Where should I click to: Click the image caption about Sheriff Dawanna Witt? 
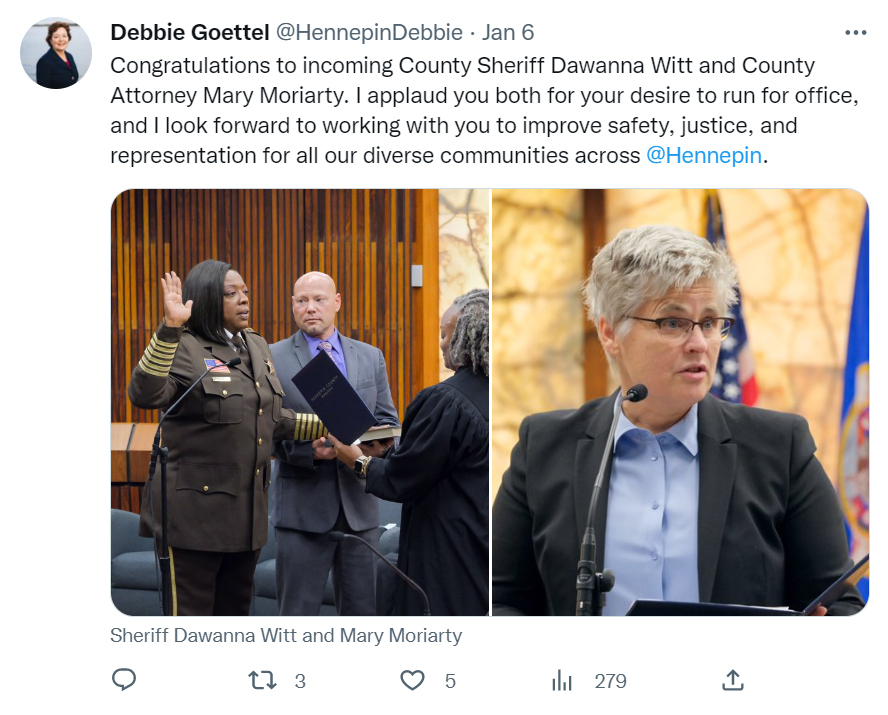(286, 636)
